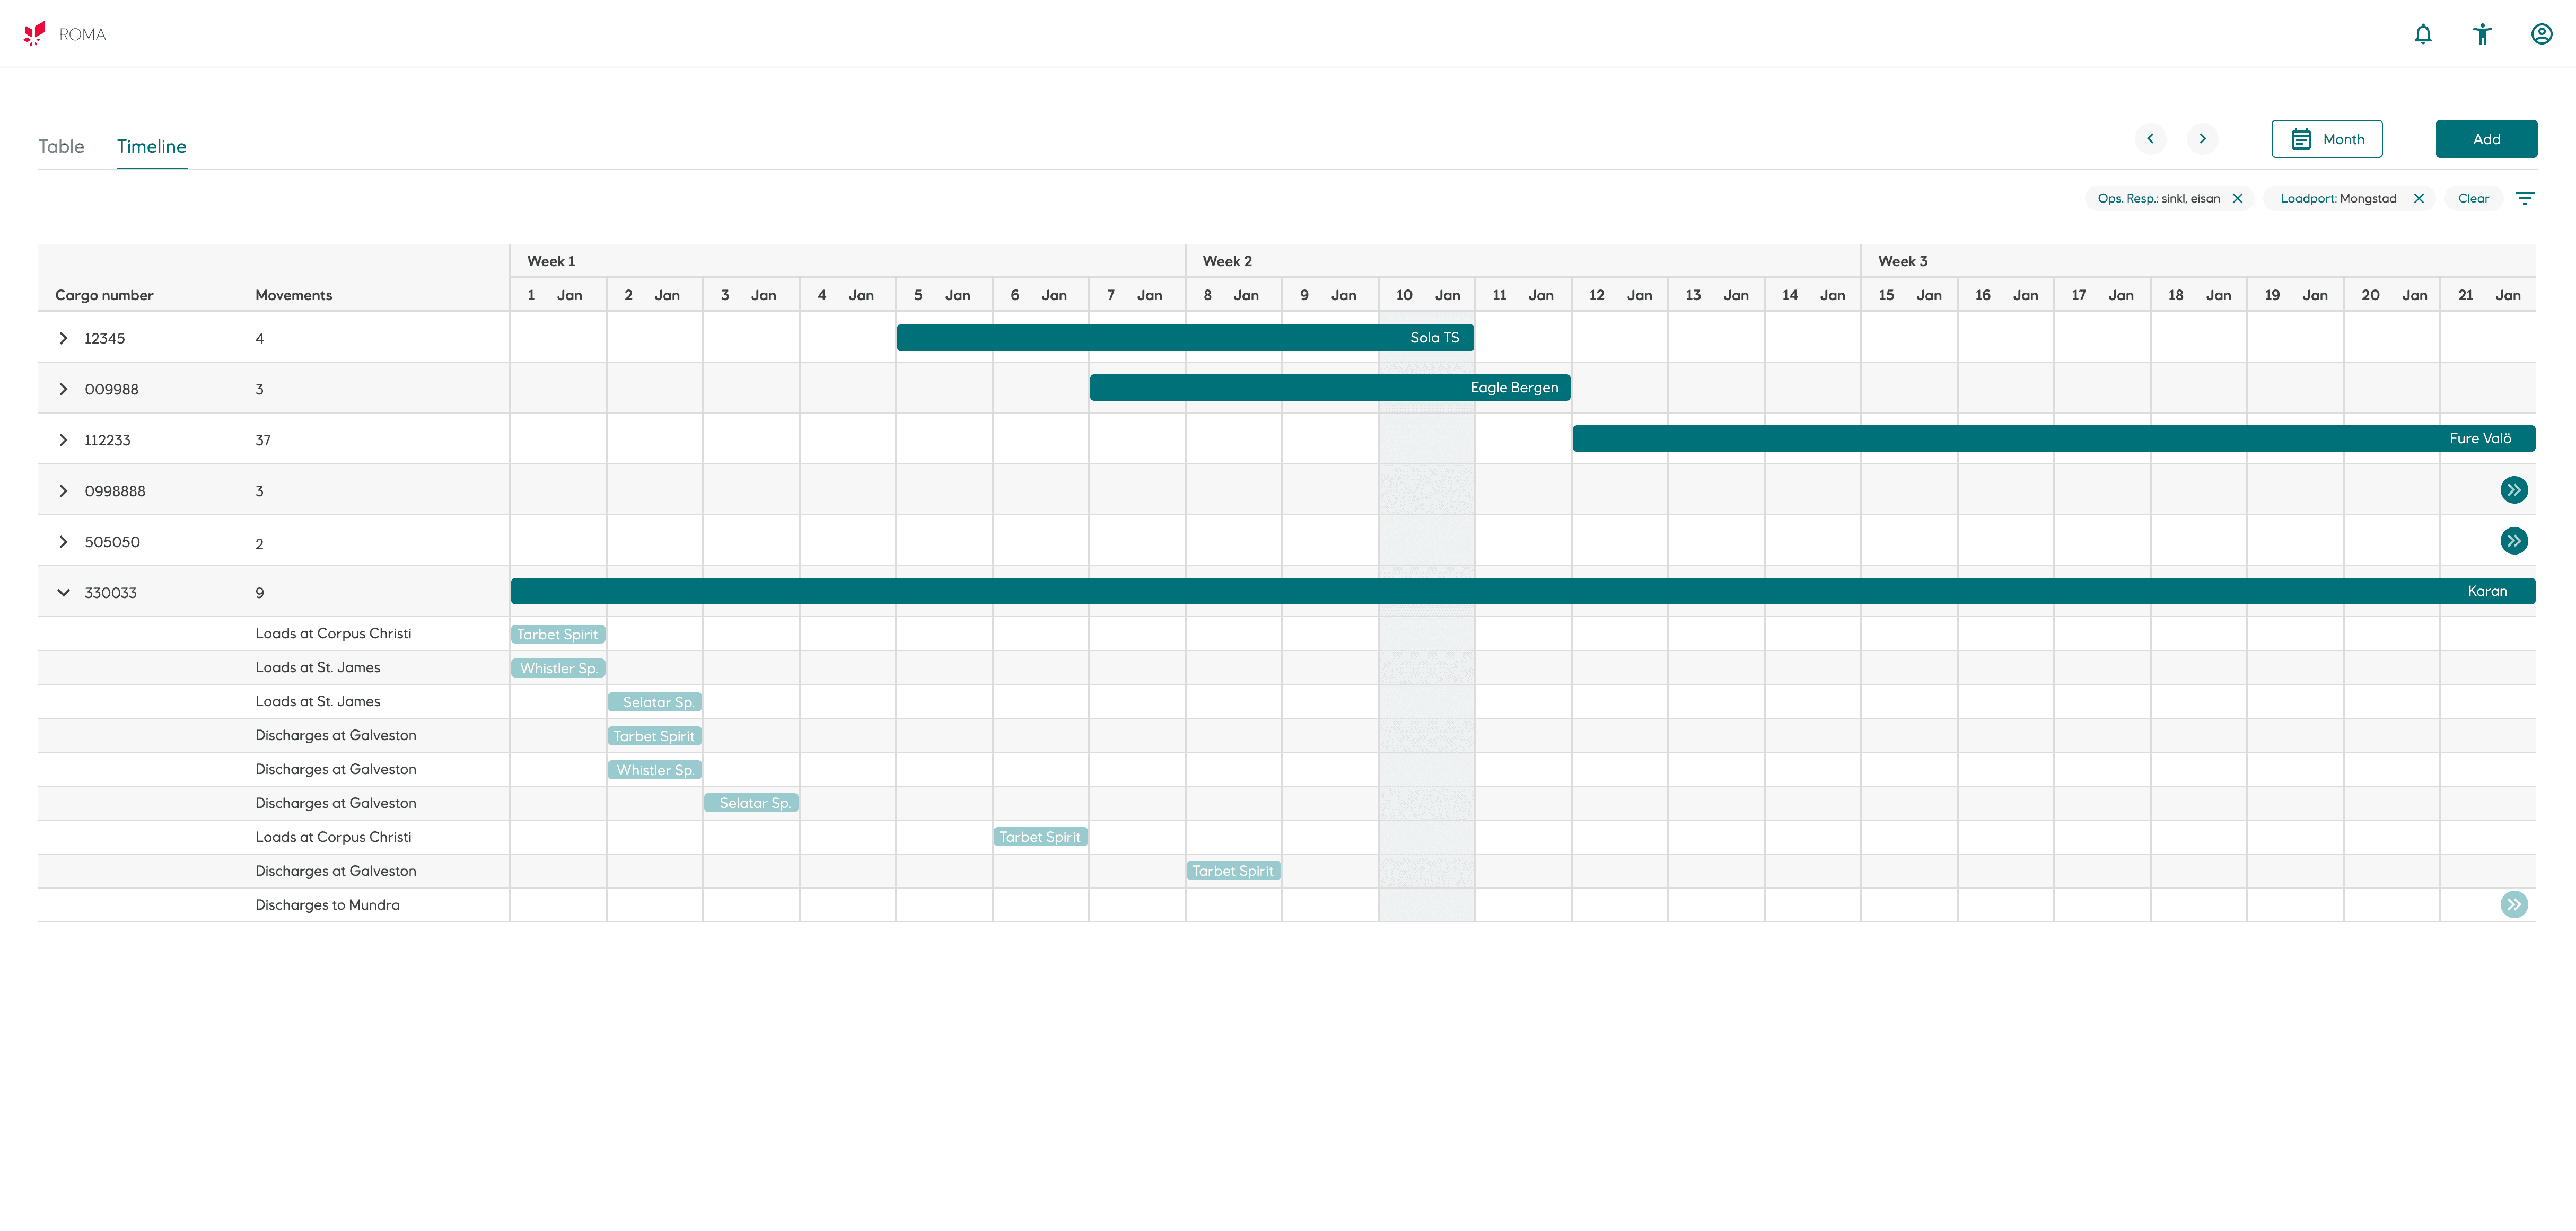This screenshot has width=2576, height=1231.
Task: Expand cargo number 112233 row
Action: (64, 440)
